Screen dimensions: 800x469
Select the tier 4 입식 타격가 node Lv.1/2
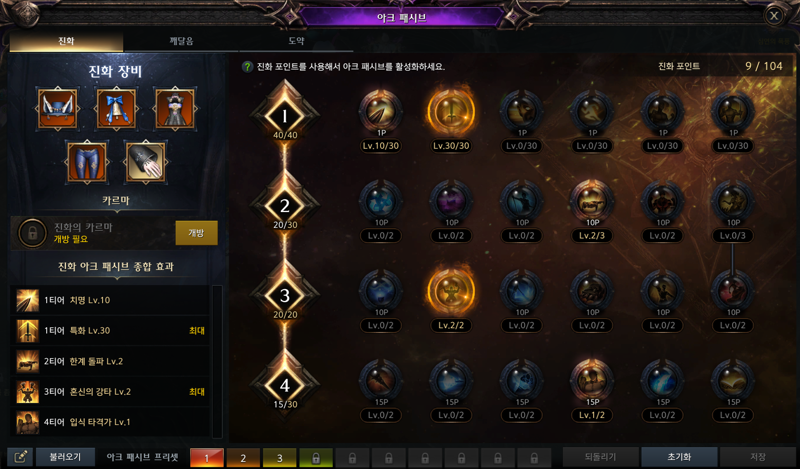click(592, 381)
